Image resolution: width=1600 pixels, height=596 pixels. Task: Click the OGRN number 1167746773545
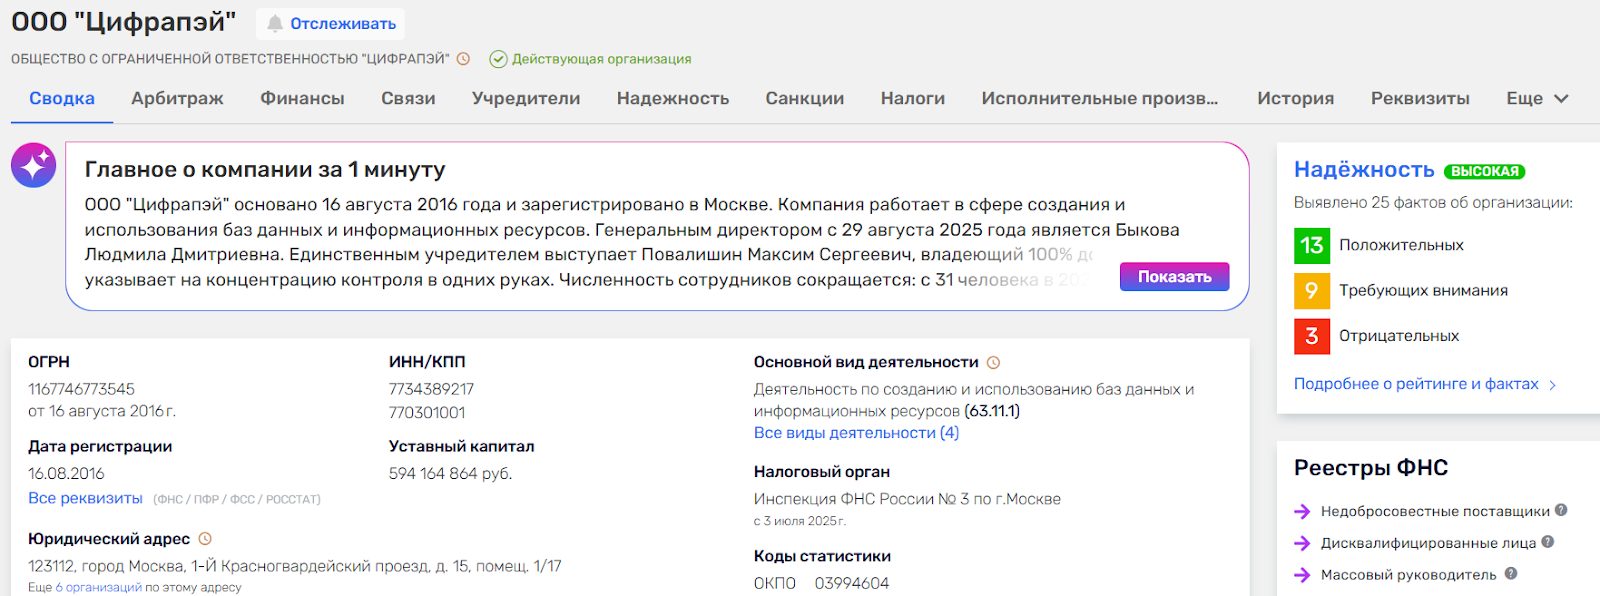(81, 389)
